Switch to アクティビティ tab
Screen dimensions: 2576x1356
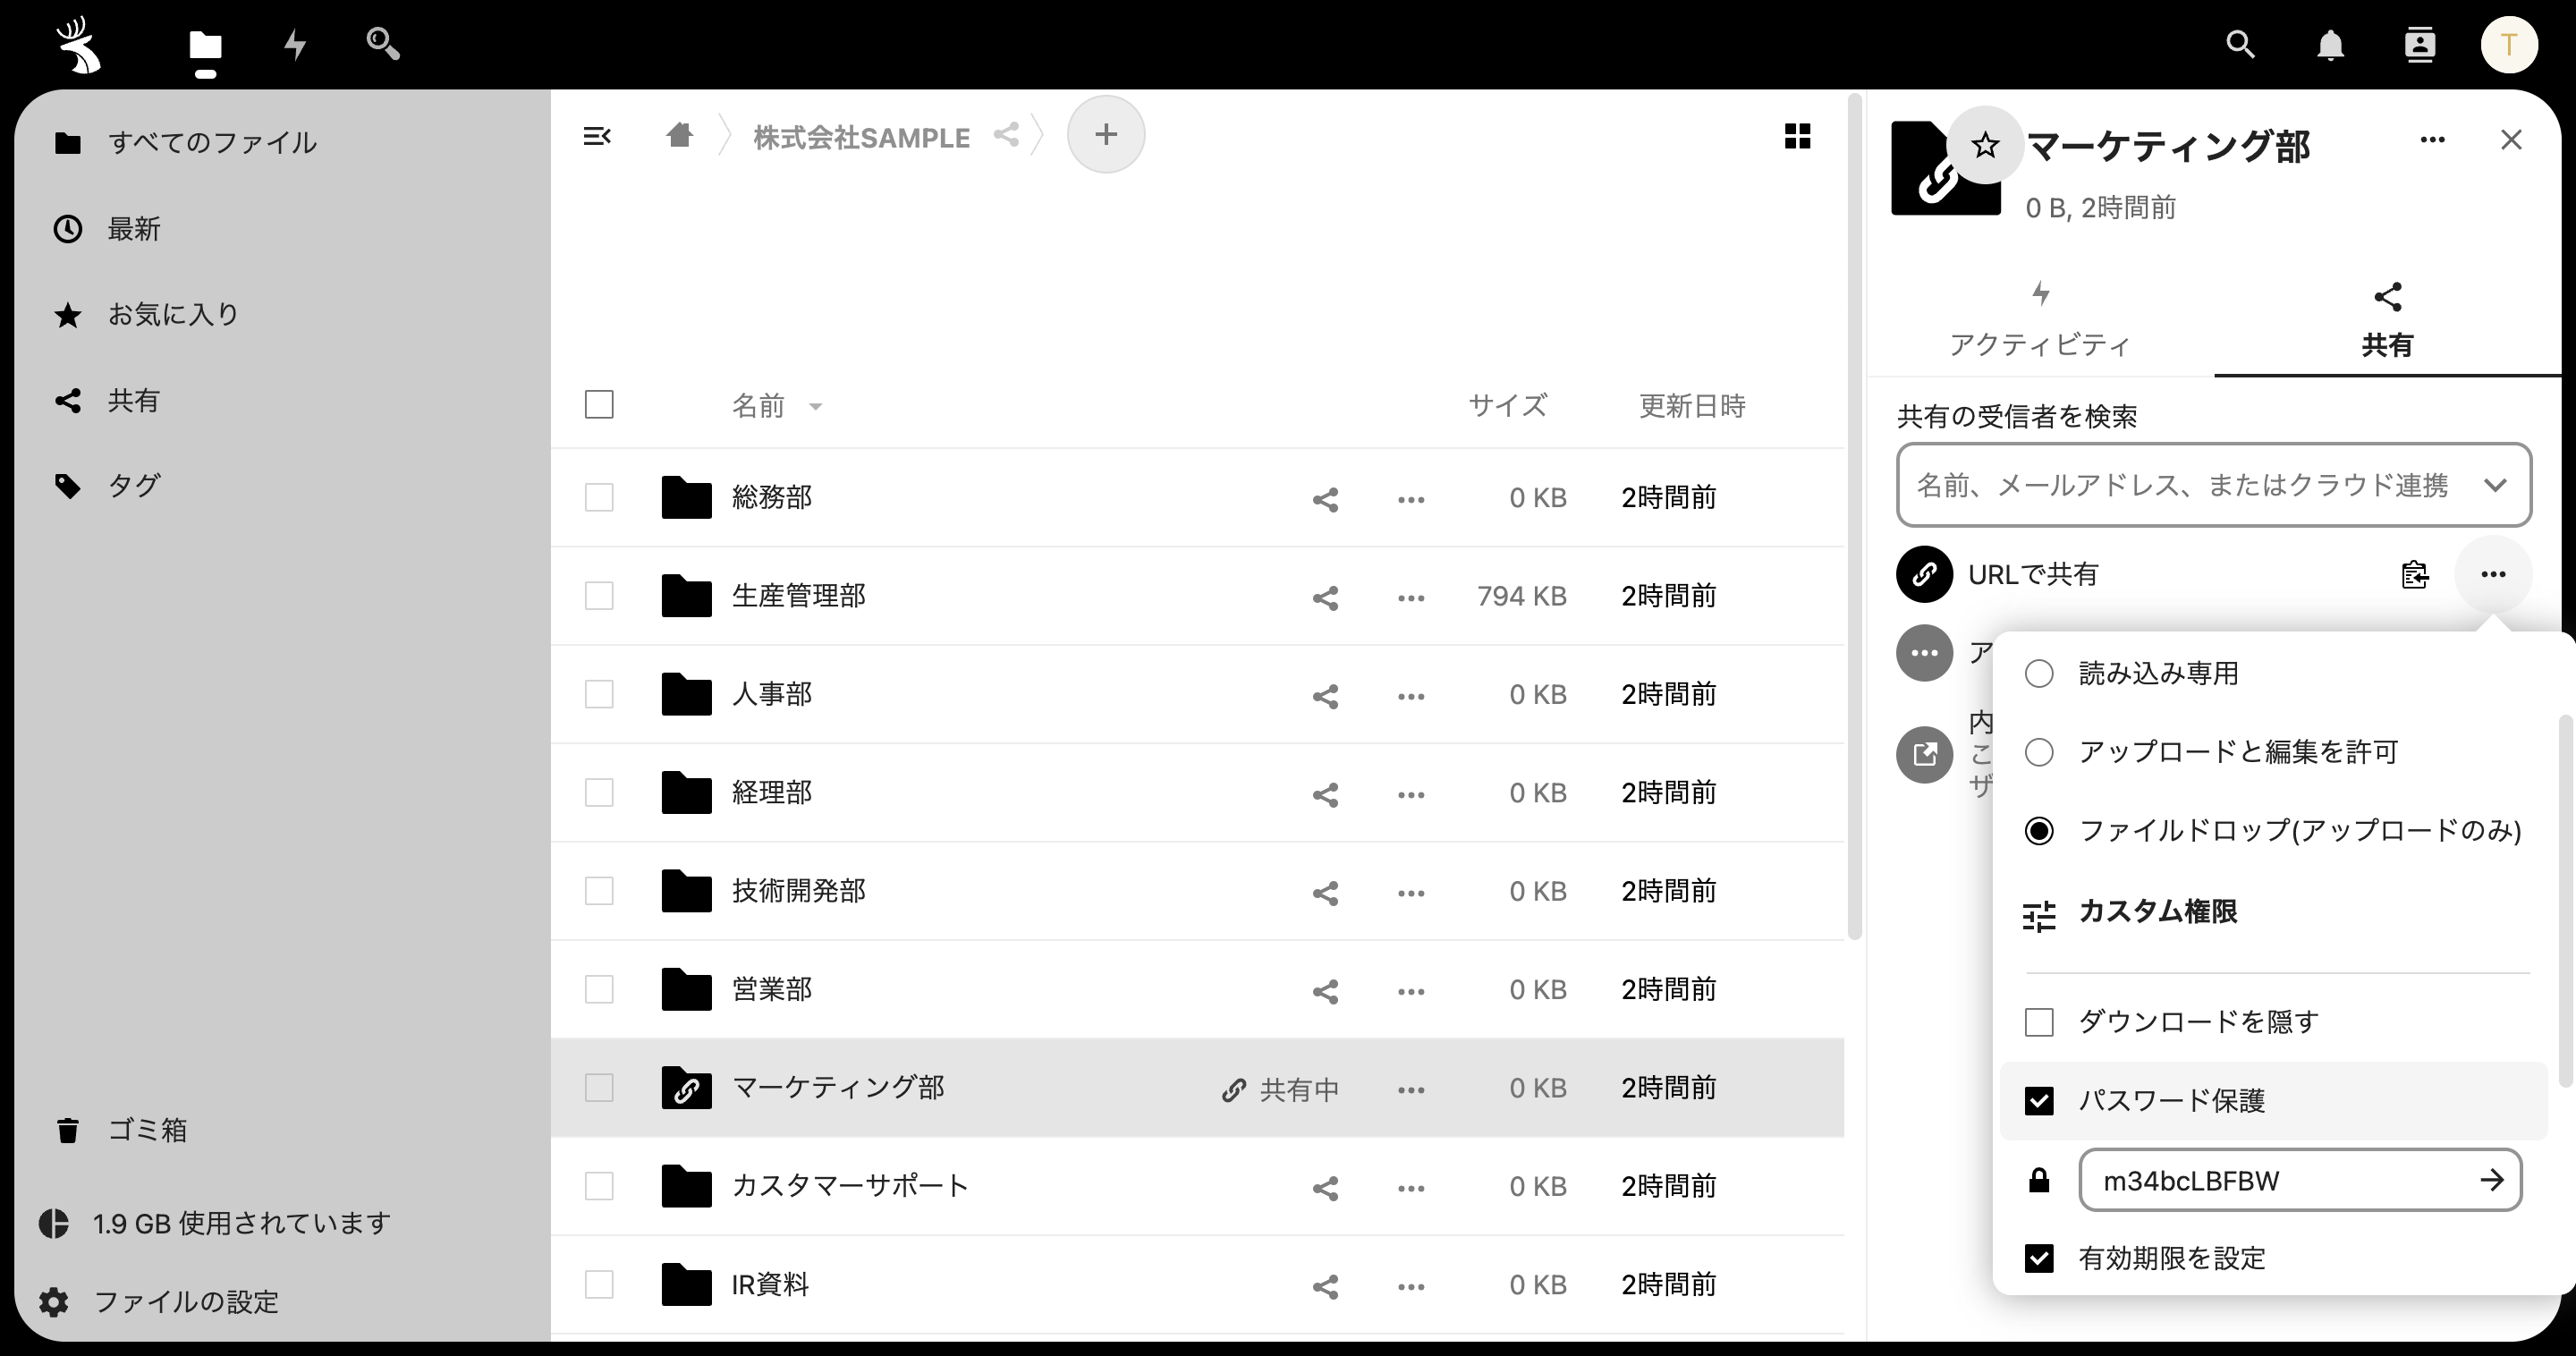tap(2040, 320)
